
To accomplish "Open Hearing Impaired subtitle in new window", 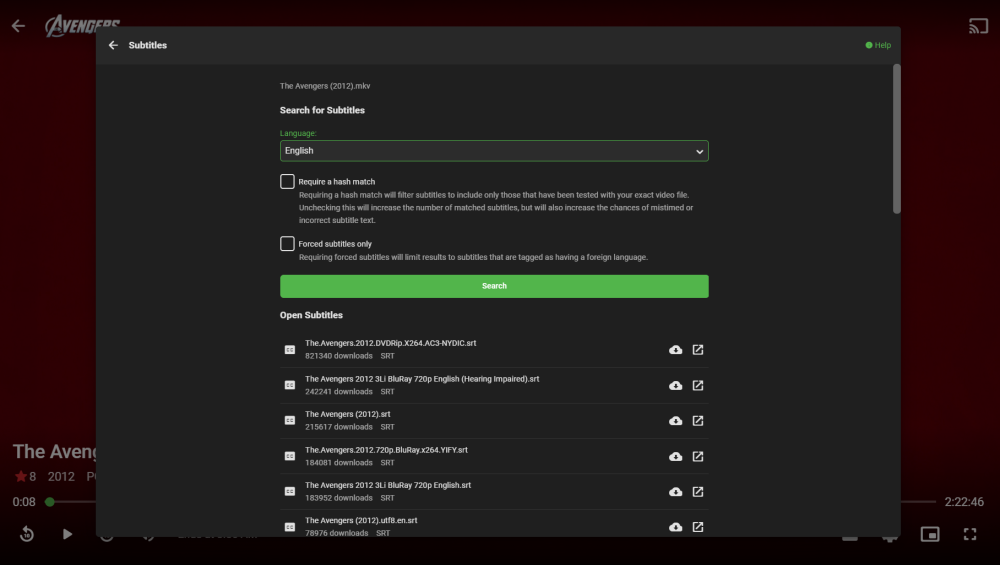I will [698, 386].
